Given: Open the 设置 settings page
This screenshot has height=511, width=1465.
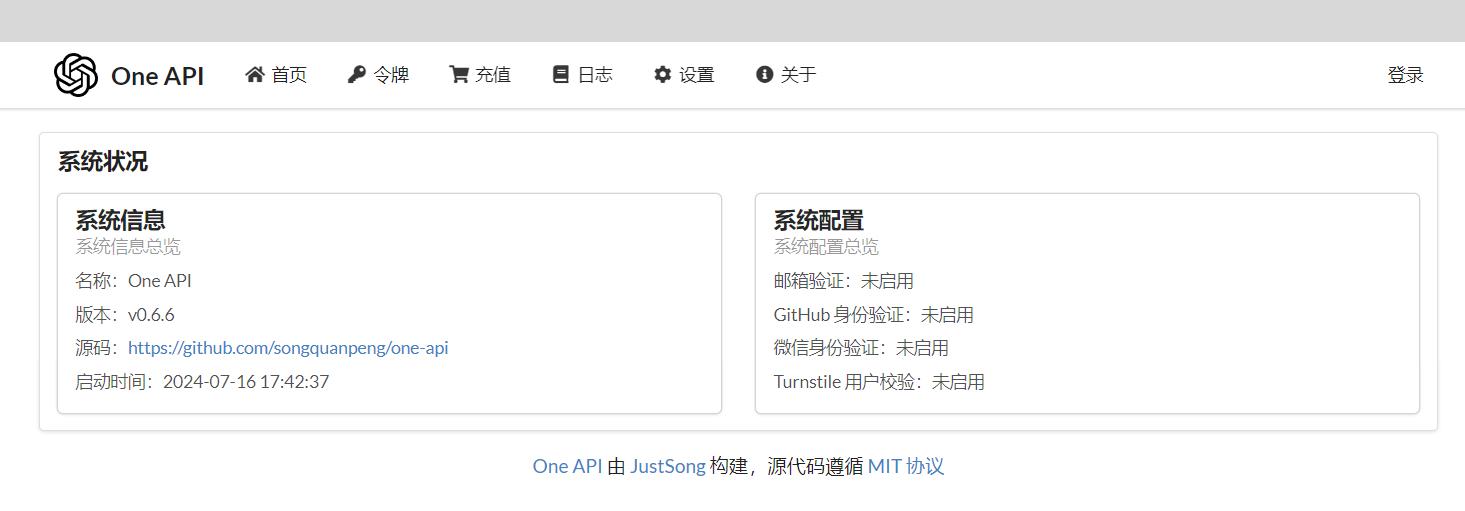Looking at the screenshot, I should click(x=684, y=75).
